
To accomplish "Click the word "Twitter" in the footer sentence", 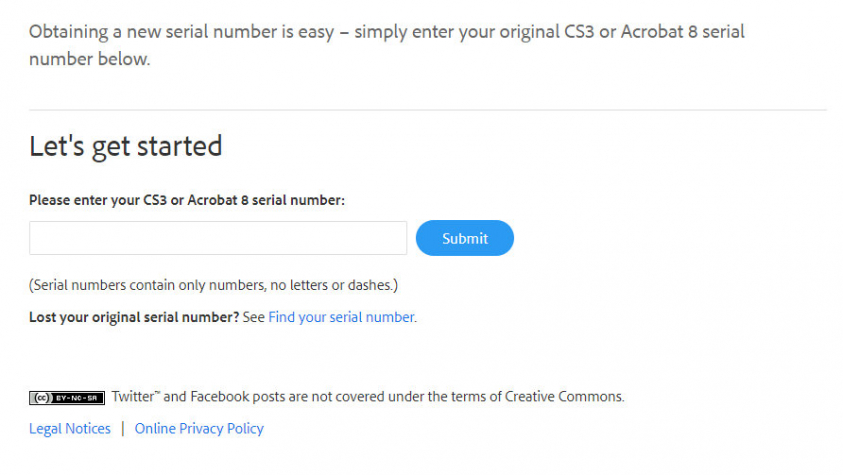I will [x=134, y=397].
